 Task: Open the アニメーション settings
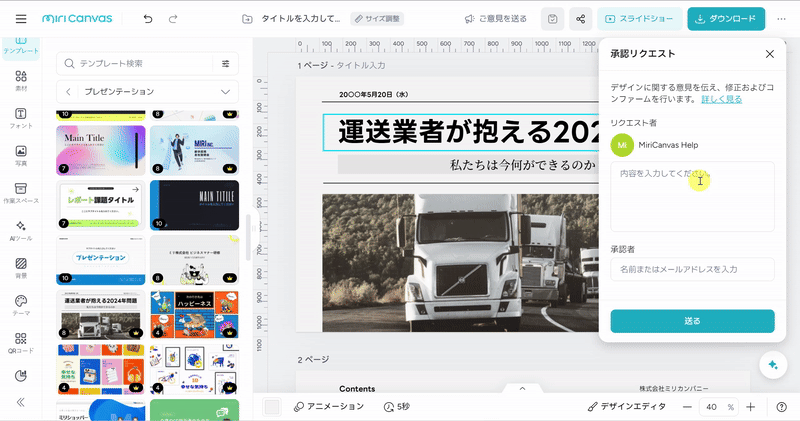pos(329,407)
